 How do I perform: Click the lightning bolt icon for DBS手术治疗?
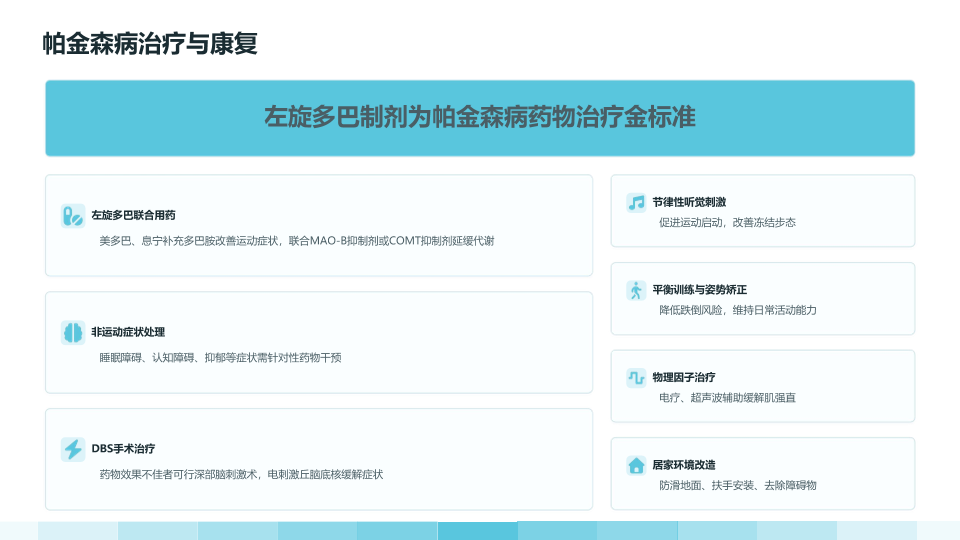[73, 449]
